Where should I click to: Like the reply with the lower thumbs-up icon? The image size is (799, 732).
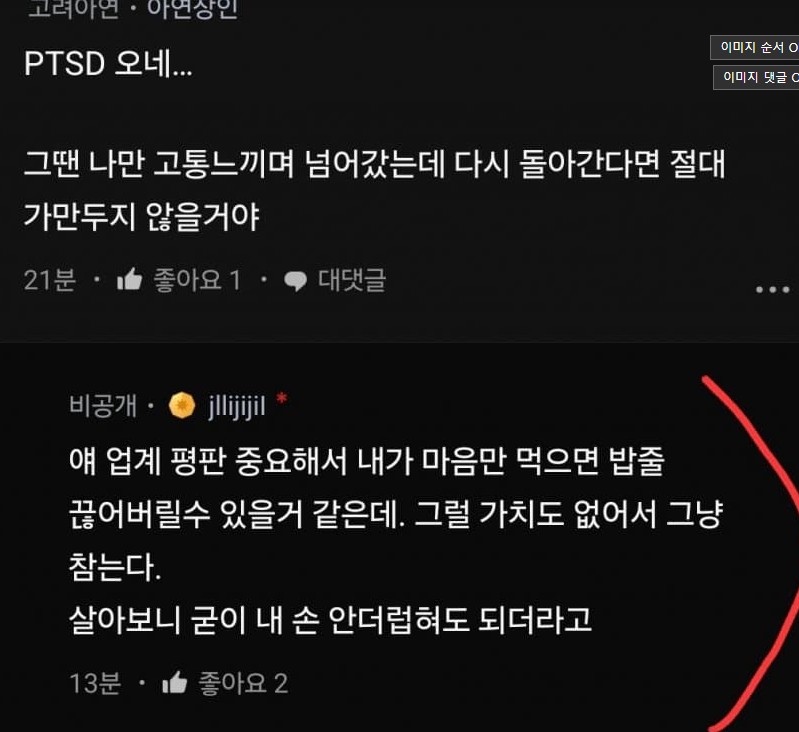pos(175,683)
